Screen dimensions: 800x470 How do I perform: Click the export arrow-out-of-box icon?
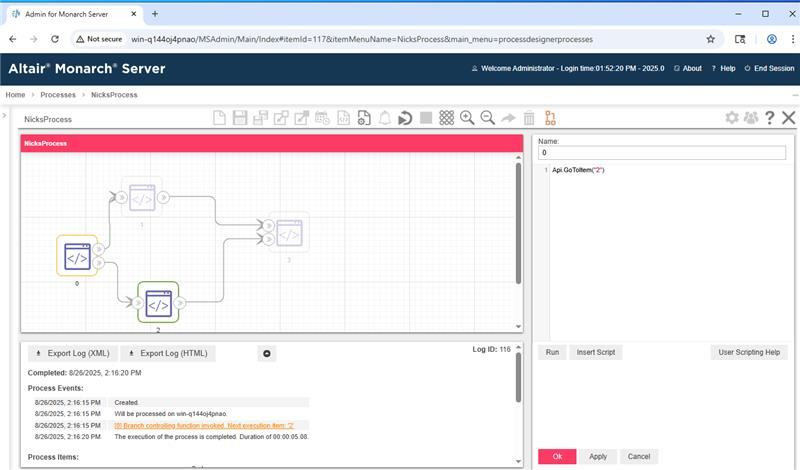point(302,118)
